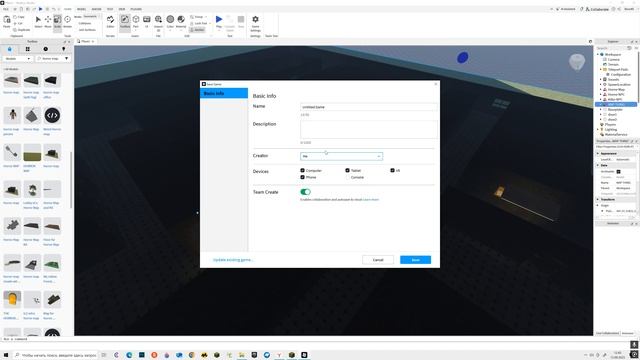Select the Select tool in ribbon
The image size is (640, 360).
point(38,22)
